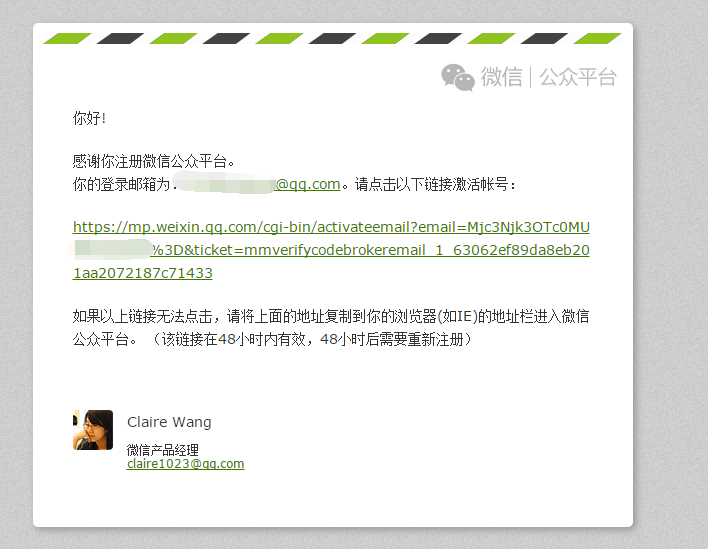708x549 pixels.
Task: Open the @qq.com login email link
Action: point(307,184)
